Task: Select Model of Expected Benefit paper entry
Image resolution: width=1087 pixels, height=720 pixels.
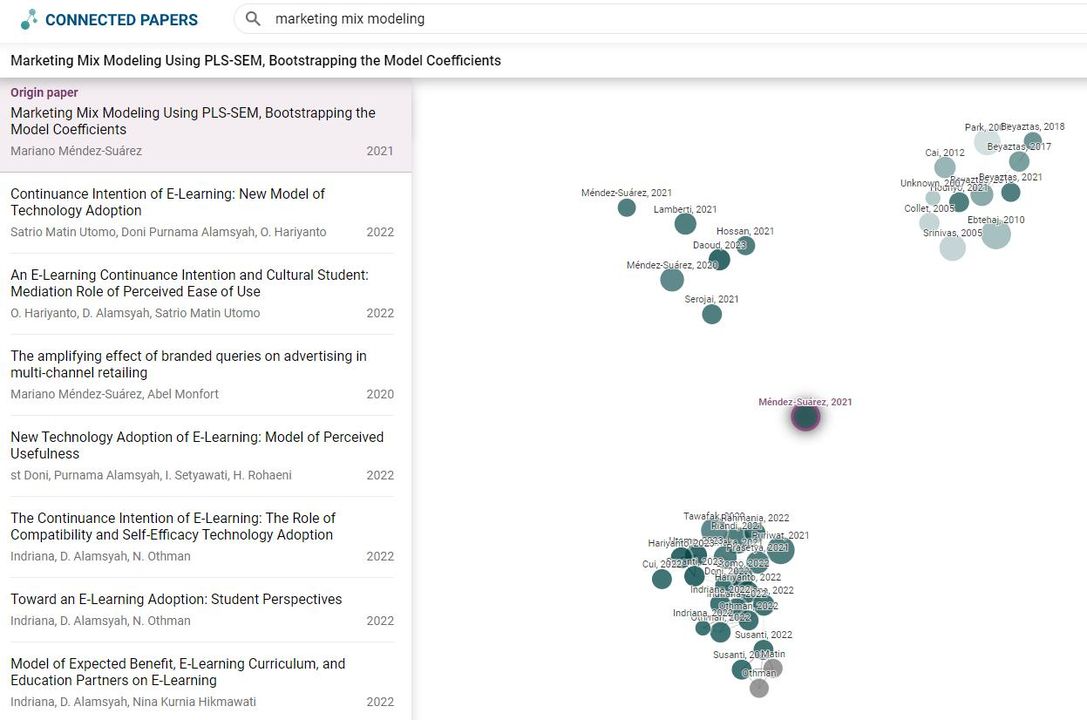Action: (x=202, y=682)
